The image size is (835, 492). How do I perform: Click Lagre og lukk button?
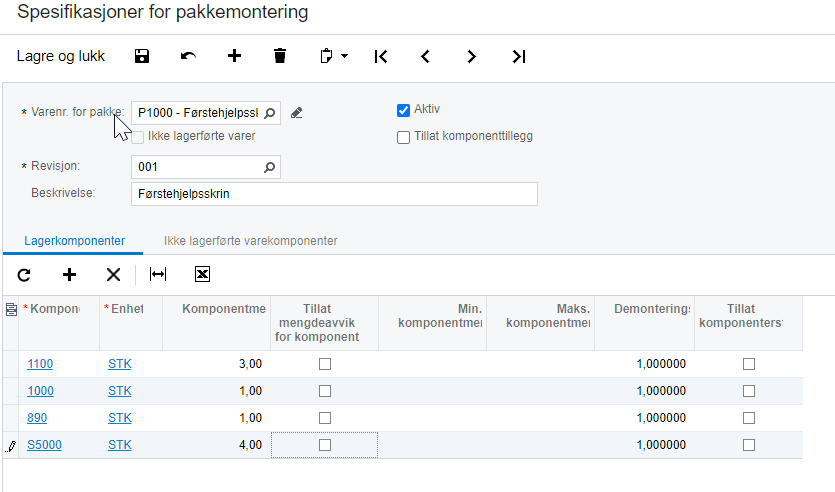pyautogui.click(x=61, y=57)
